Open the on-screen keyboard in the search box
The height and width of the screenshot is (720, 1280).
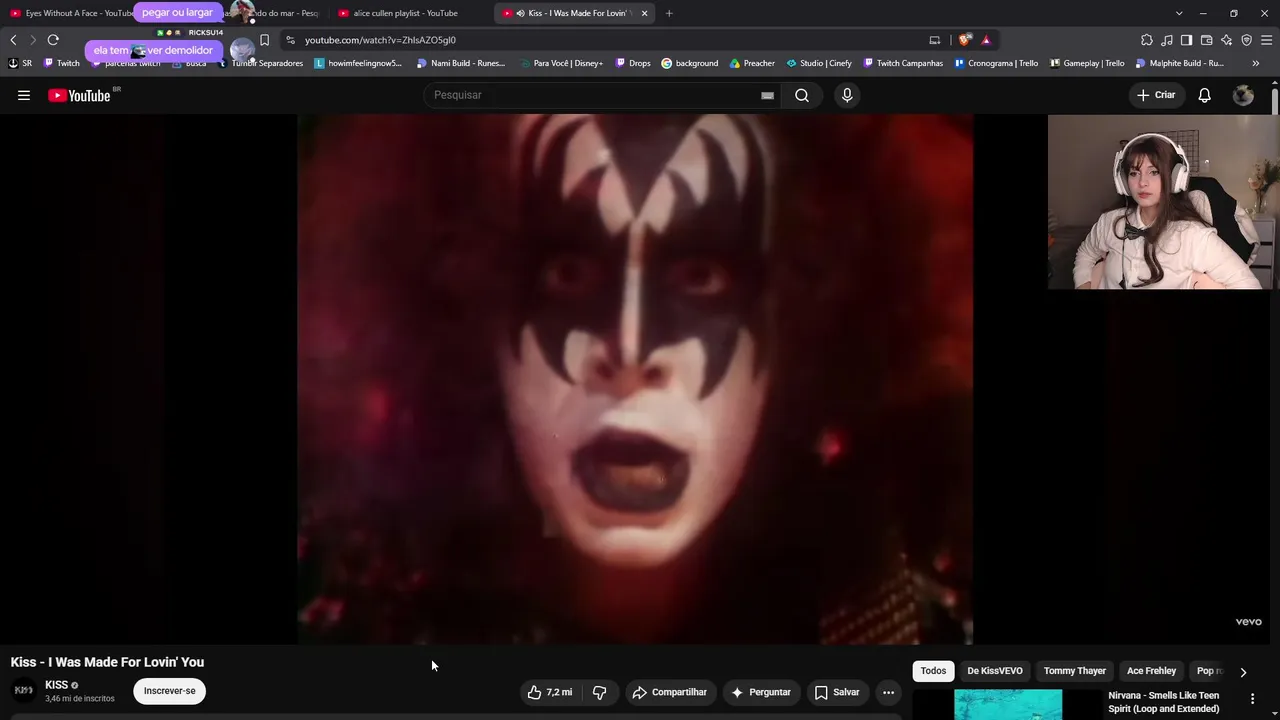pyautogui.click(x=767, y=95)
